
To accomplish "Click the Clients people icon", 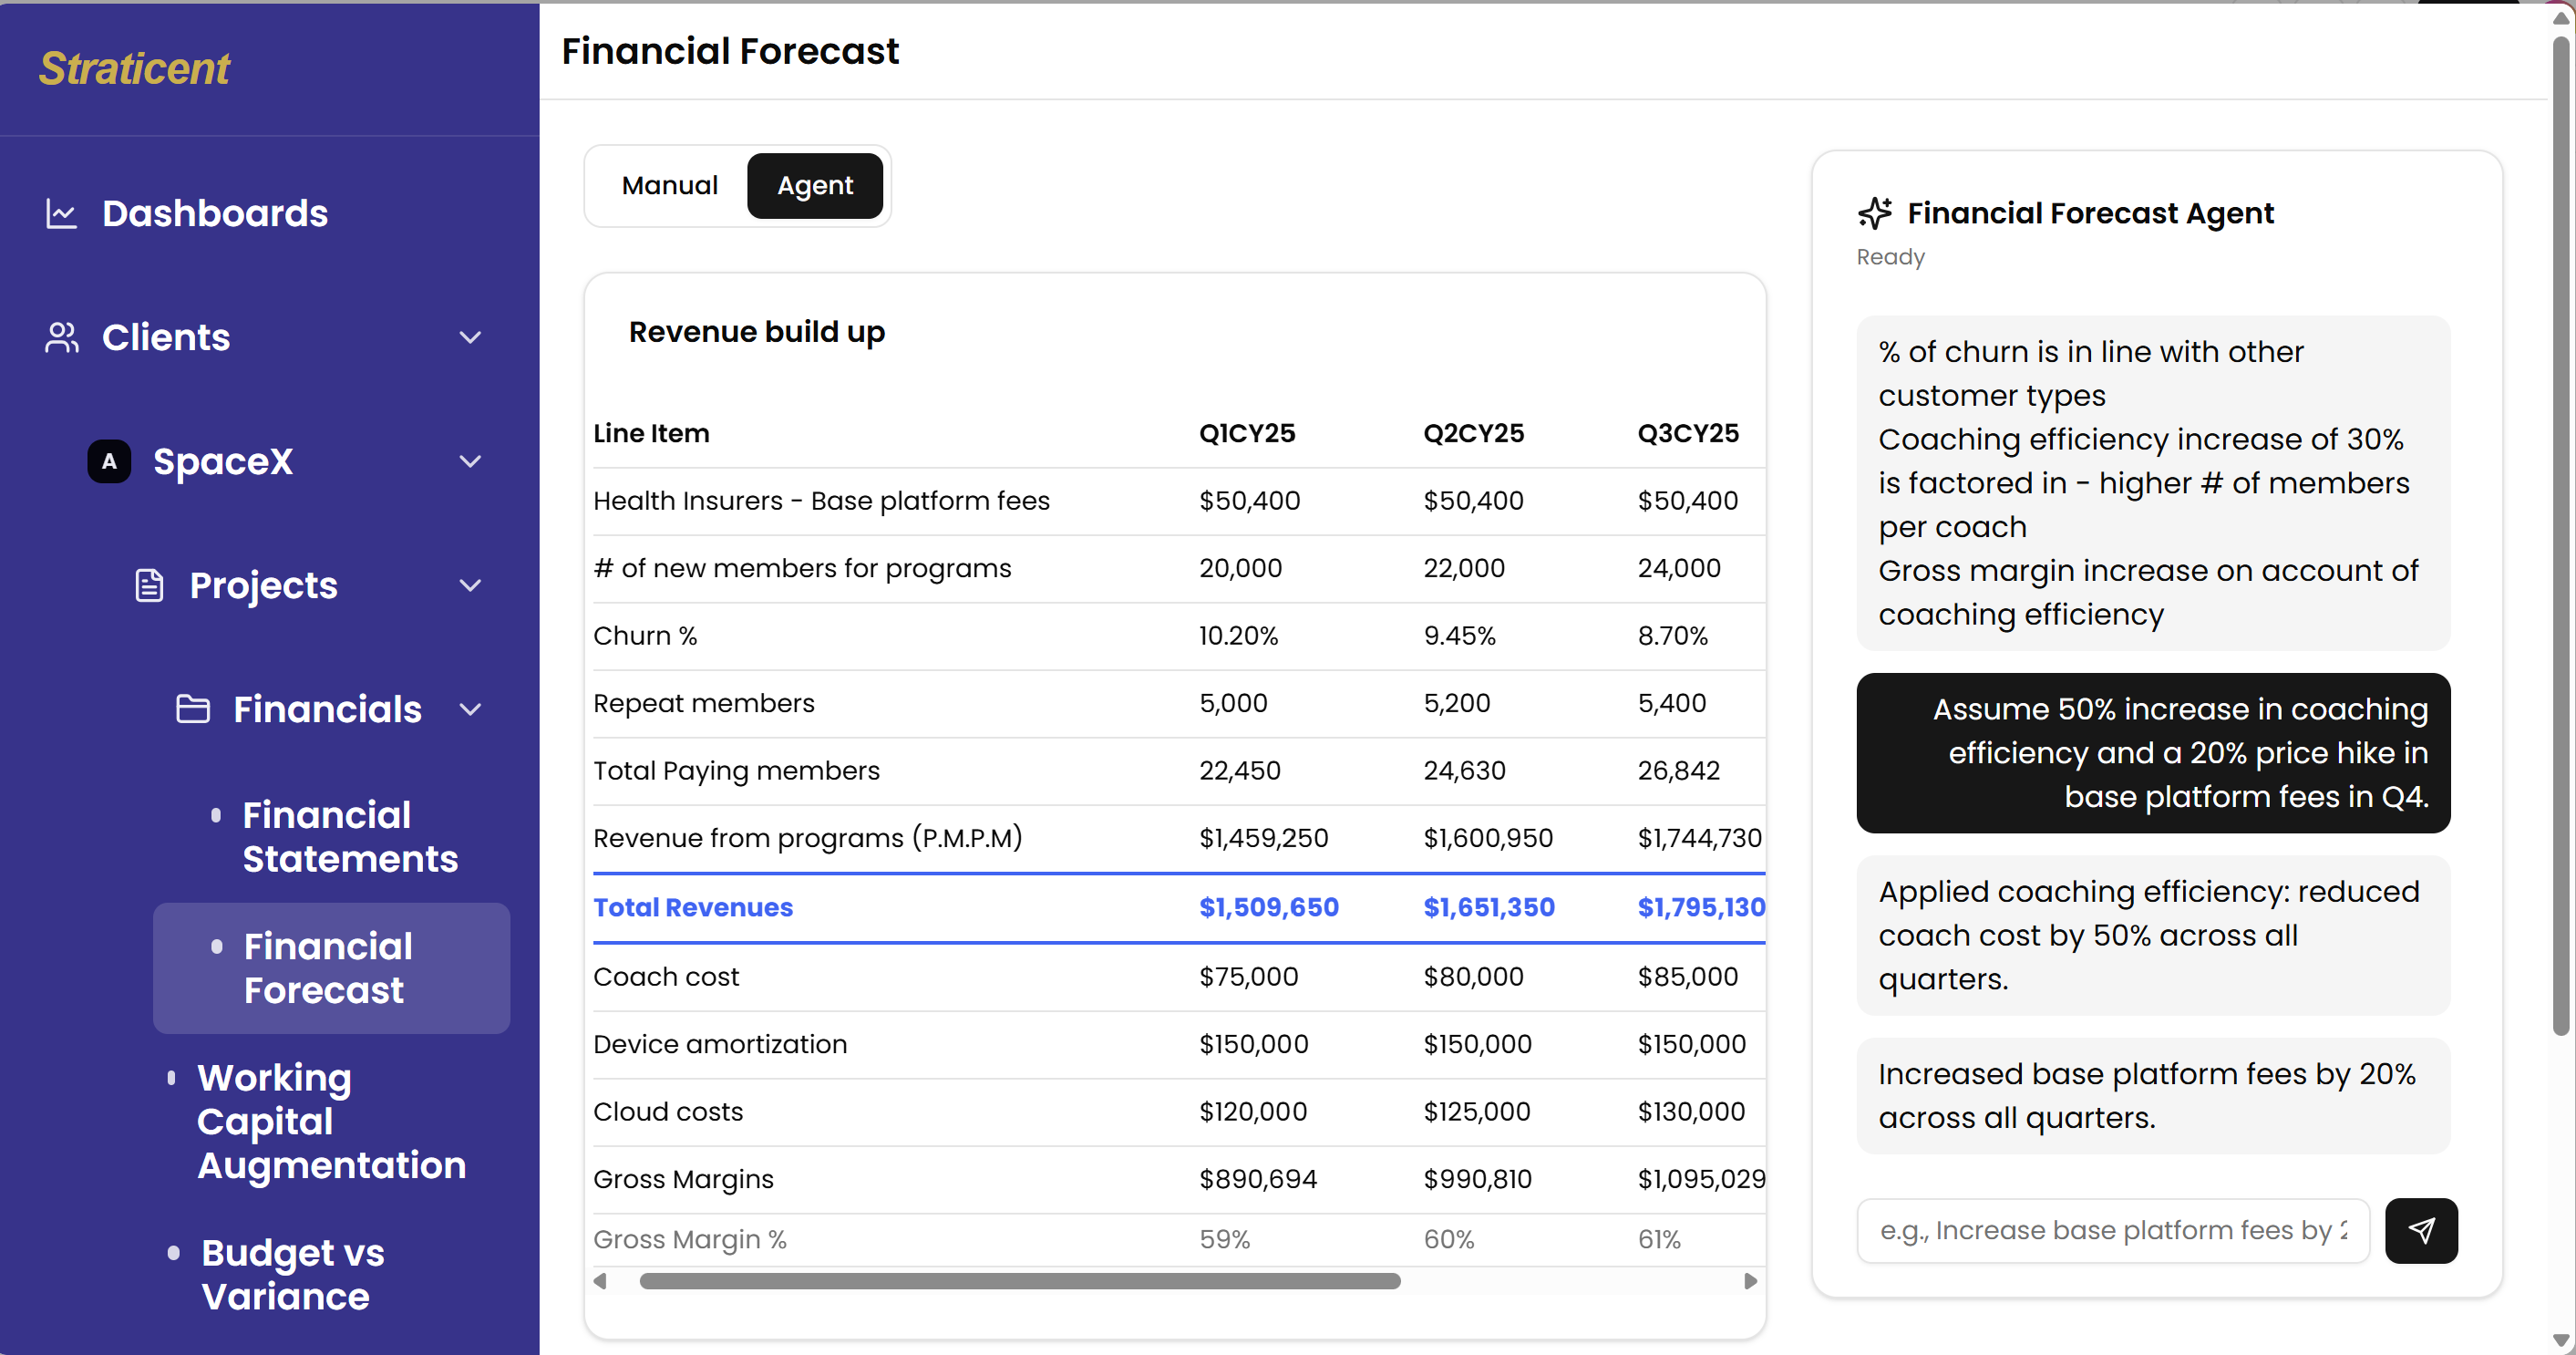I will 62,337.
